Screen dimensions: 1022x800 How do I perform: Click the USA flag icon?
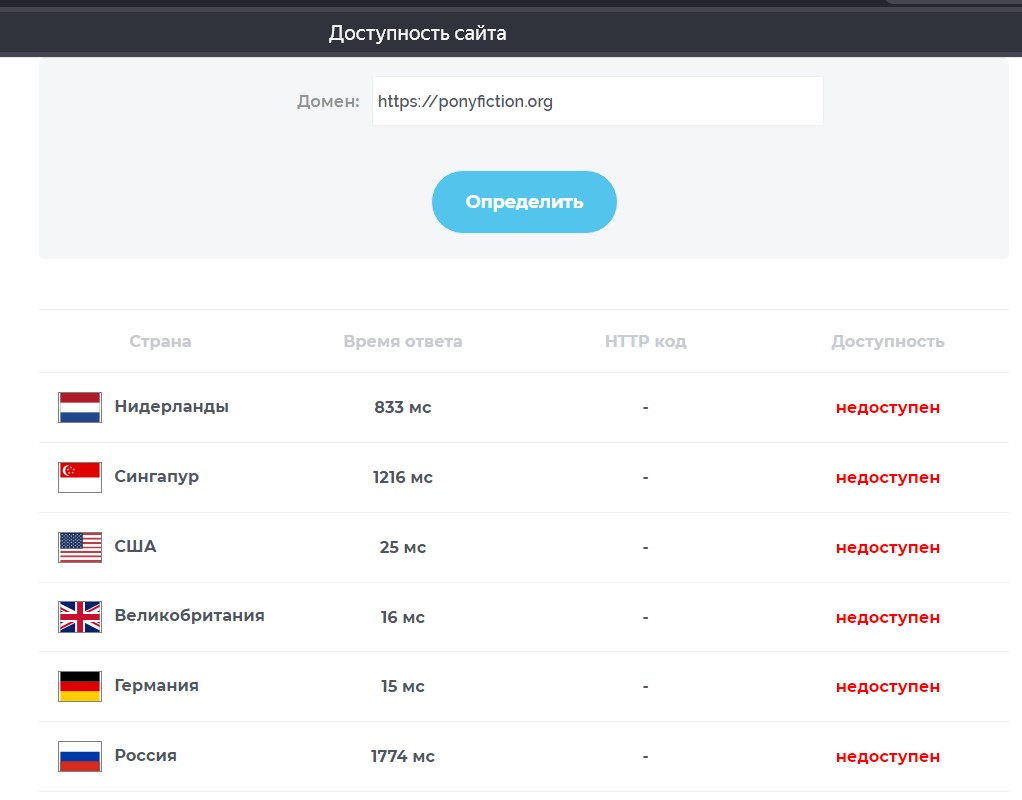click(80, 547)
